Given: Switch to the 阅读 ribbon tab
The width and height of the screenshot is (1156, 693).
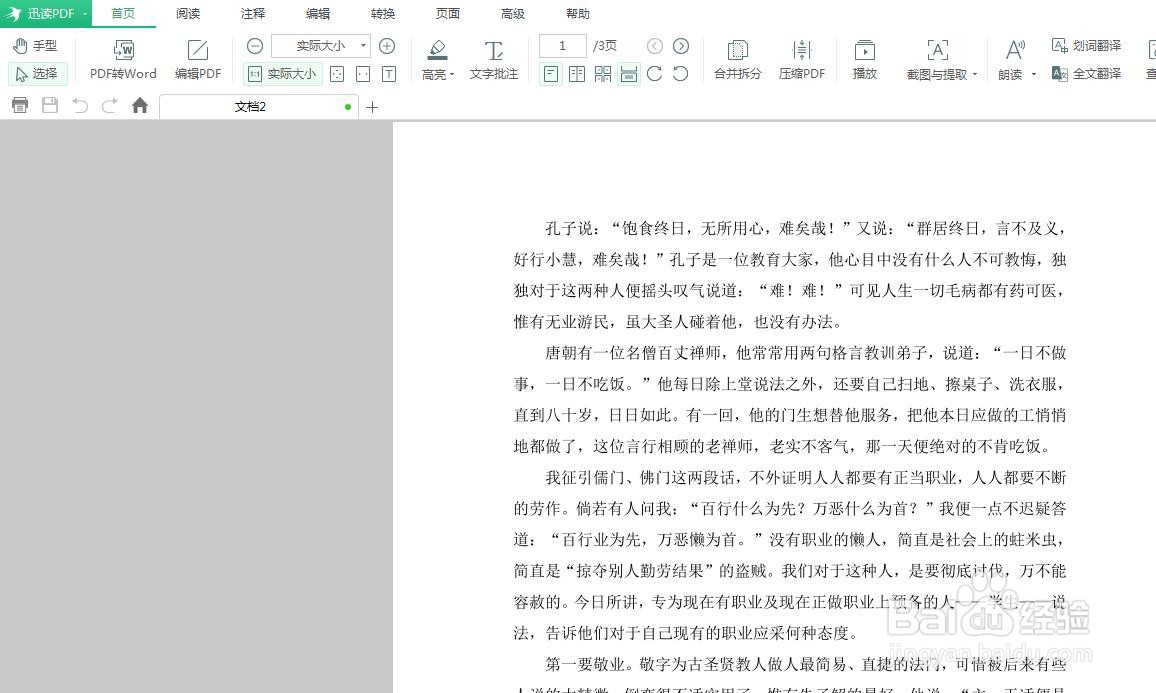Looking at the screenshot, I should 188,14.
